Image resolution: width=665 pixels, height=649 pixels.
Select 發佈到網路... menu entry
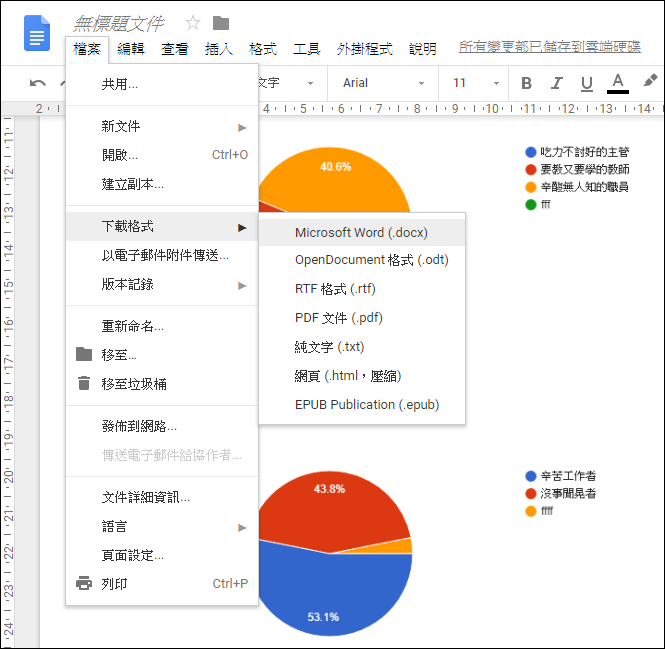tap(162, 426)
